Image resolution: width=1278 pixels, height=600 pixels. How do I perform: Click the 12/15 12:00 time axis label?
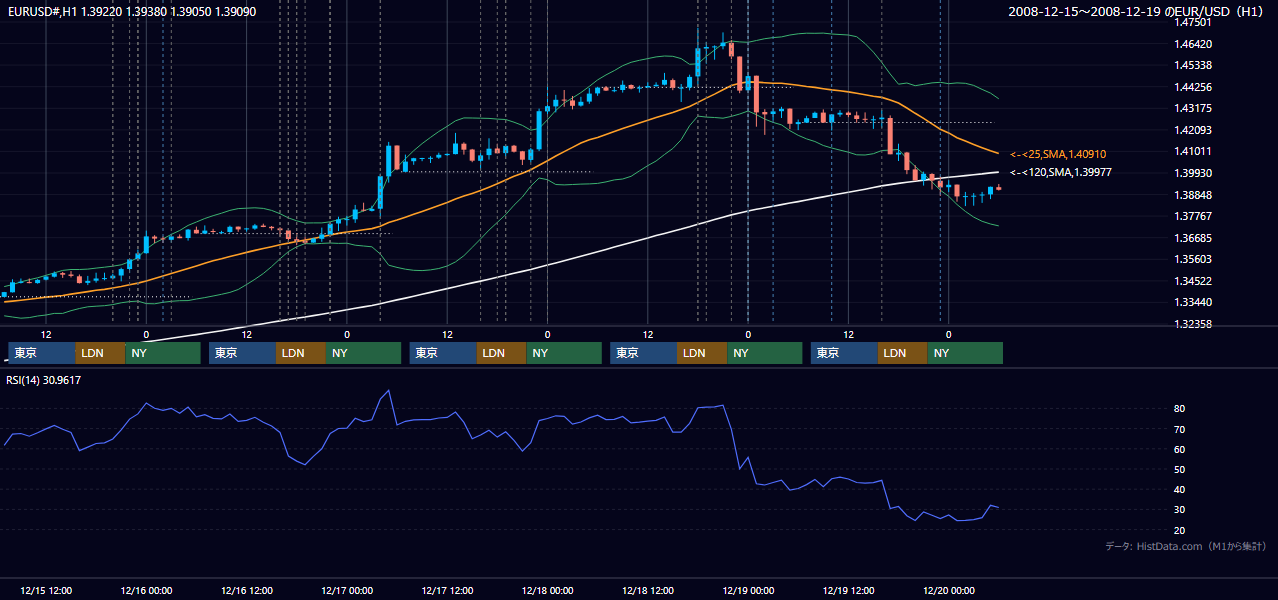click(x=46, y=590)
